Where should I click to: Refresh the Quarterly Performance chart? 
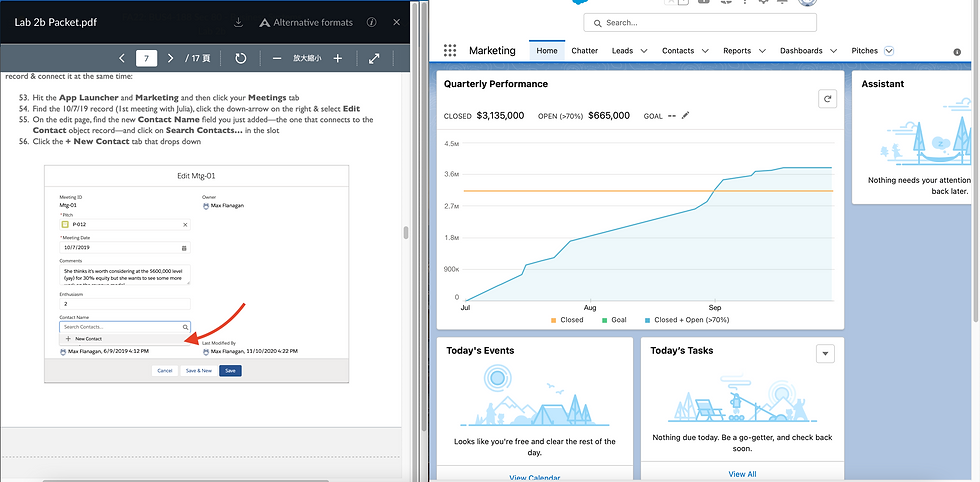pos(828,99)
